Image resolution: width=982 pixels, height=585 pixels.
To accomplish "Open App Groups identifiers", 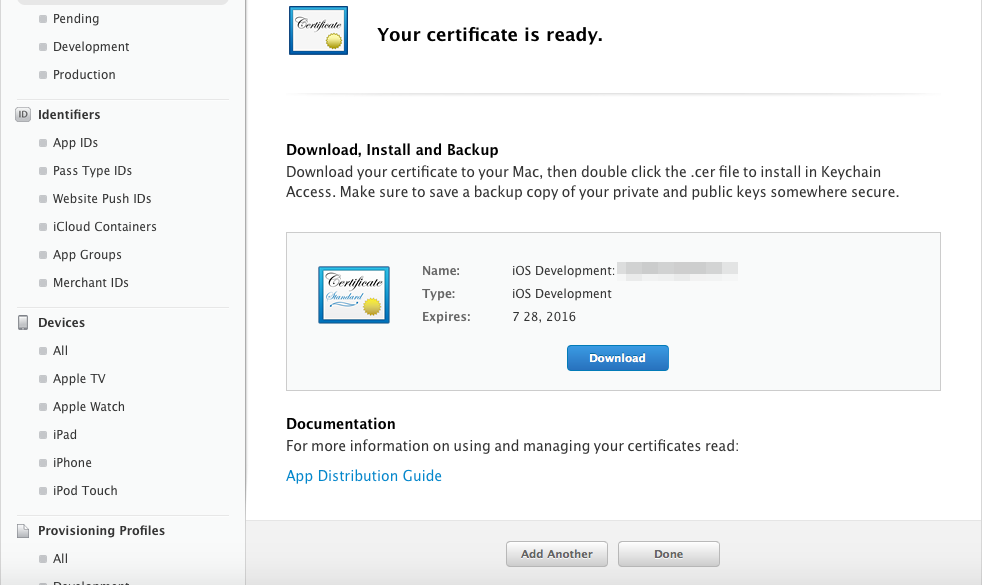I will (x=88, y=255).
